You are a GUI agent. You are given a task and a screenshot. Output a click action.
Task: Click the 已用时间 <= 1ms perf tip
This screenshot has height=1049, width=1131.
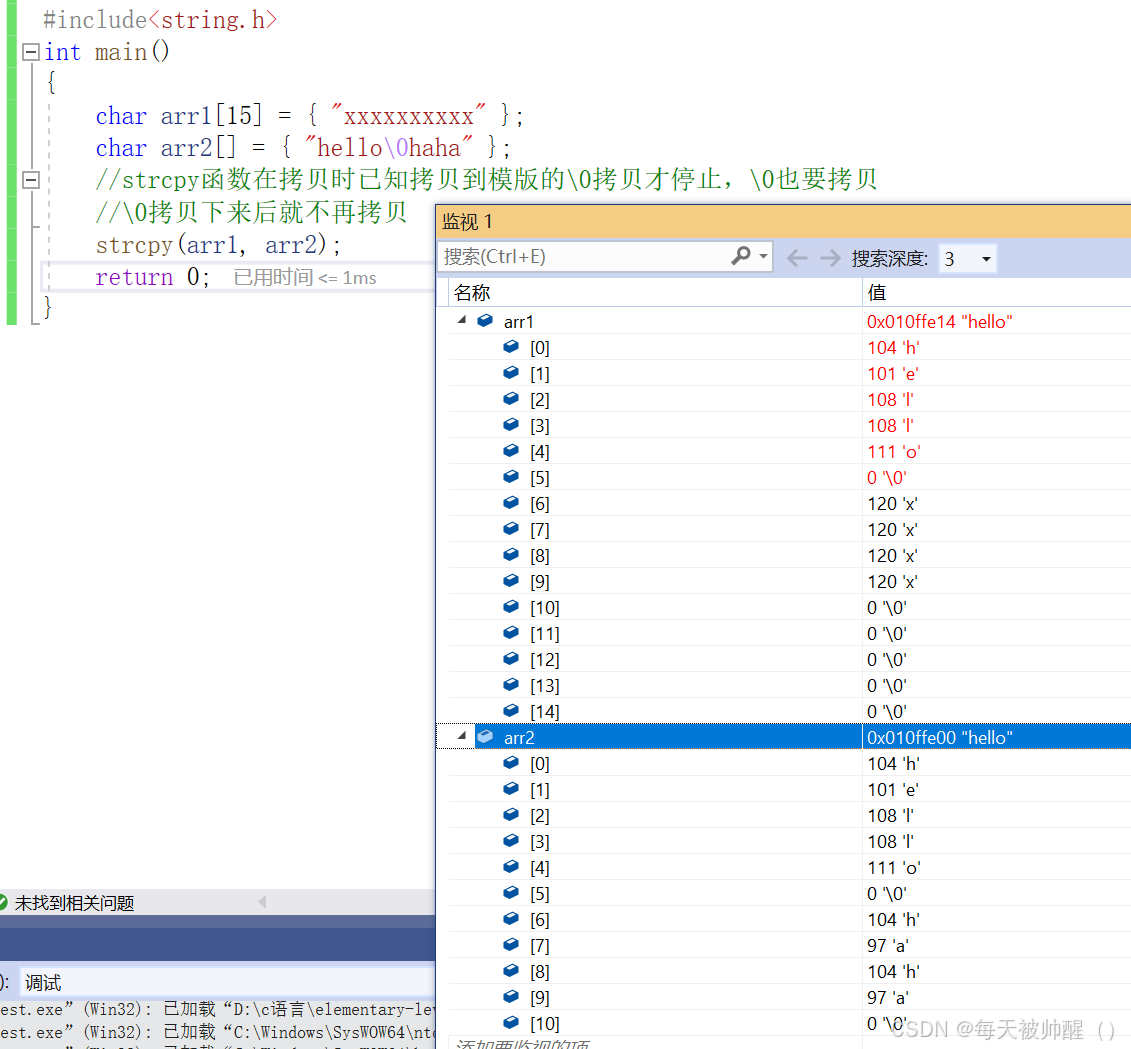[x=305, y=278]
